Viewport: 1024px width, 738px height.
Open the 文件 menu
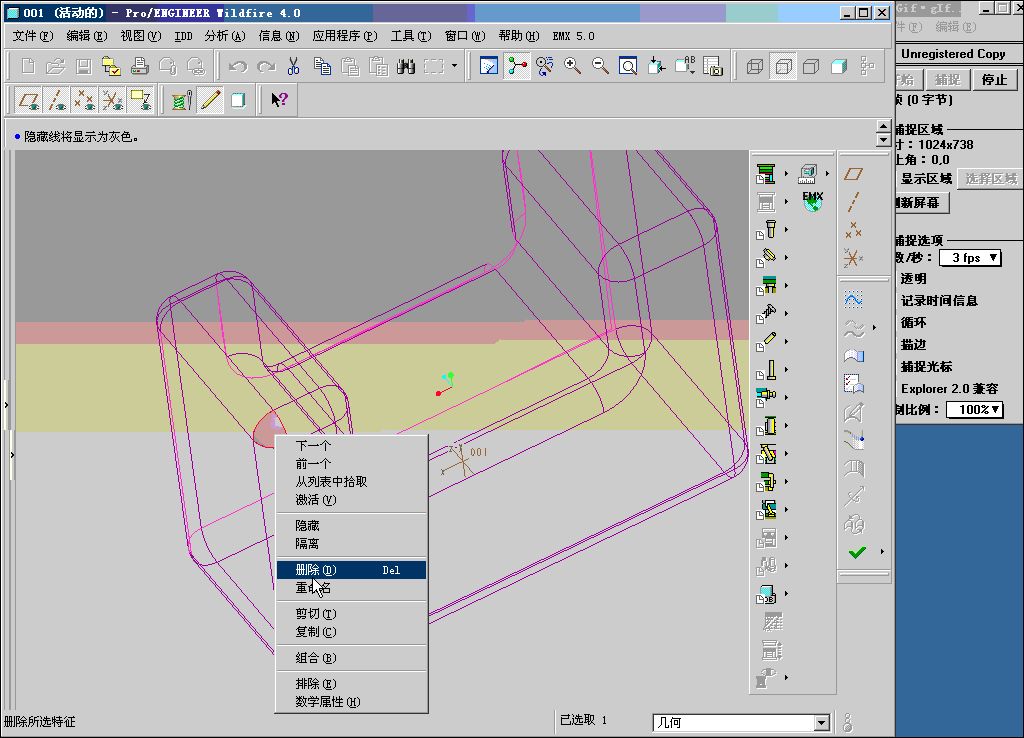(33, 36)
